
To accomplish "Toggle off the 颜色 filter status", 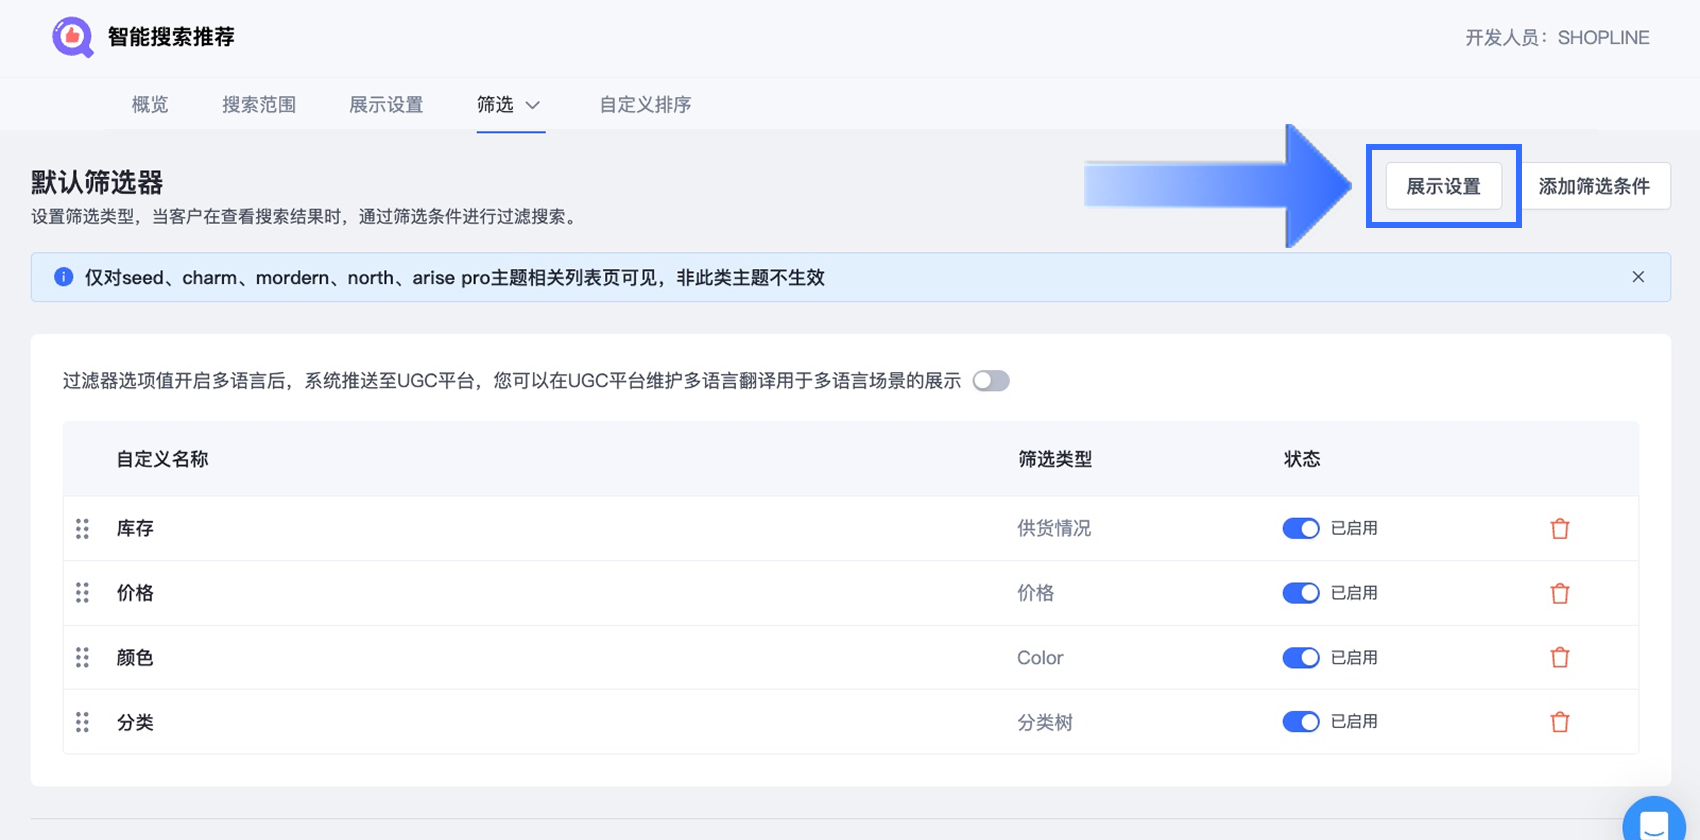I will pos(1300,657).
